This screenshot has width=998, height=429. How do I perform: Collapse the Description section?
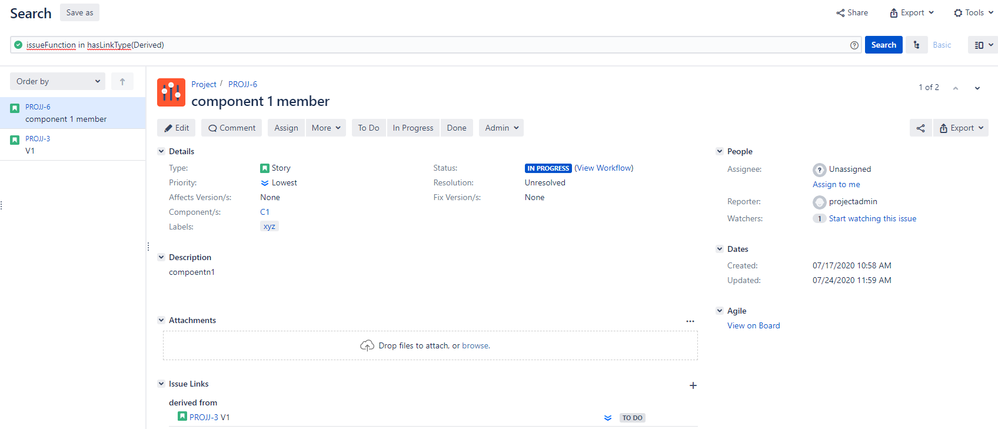[161, 257]
